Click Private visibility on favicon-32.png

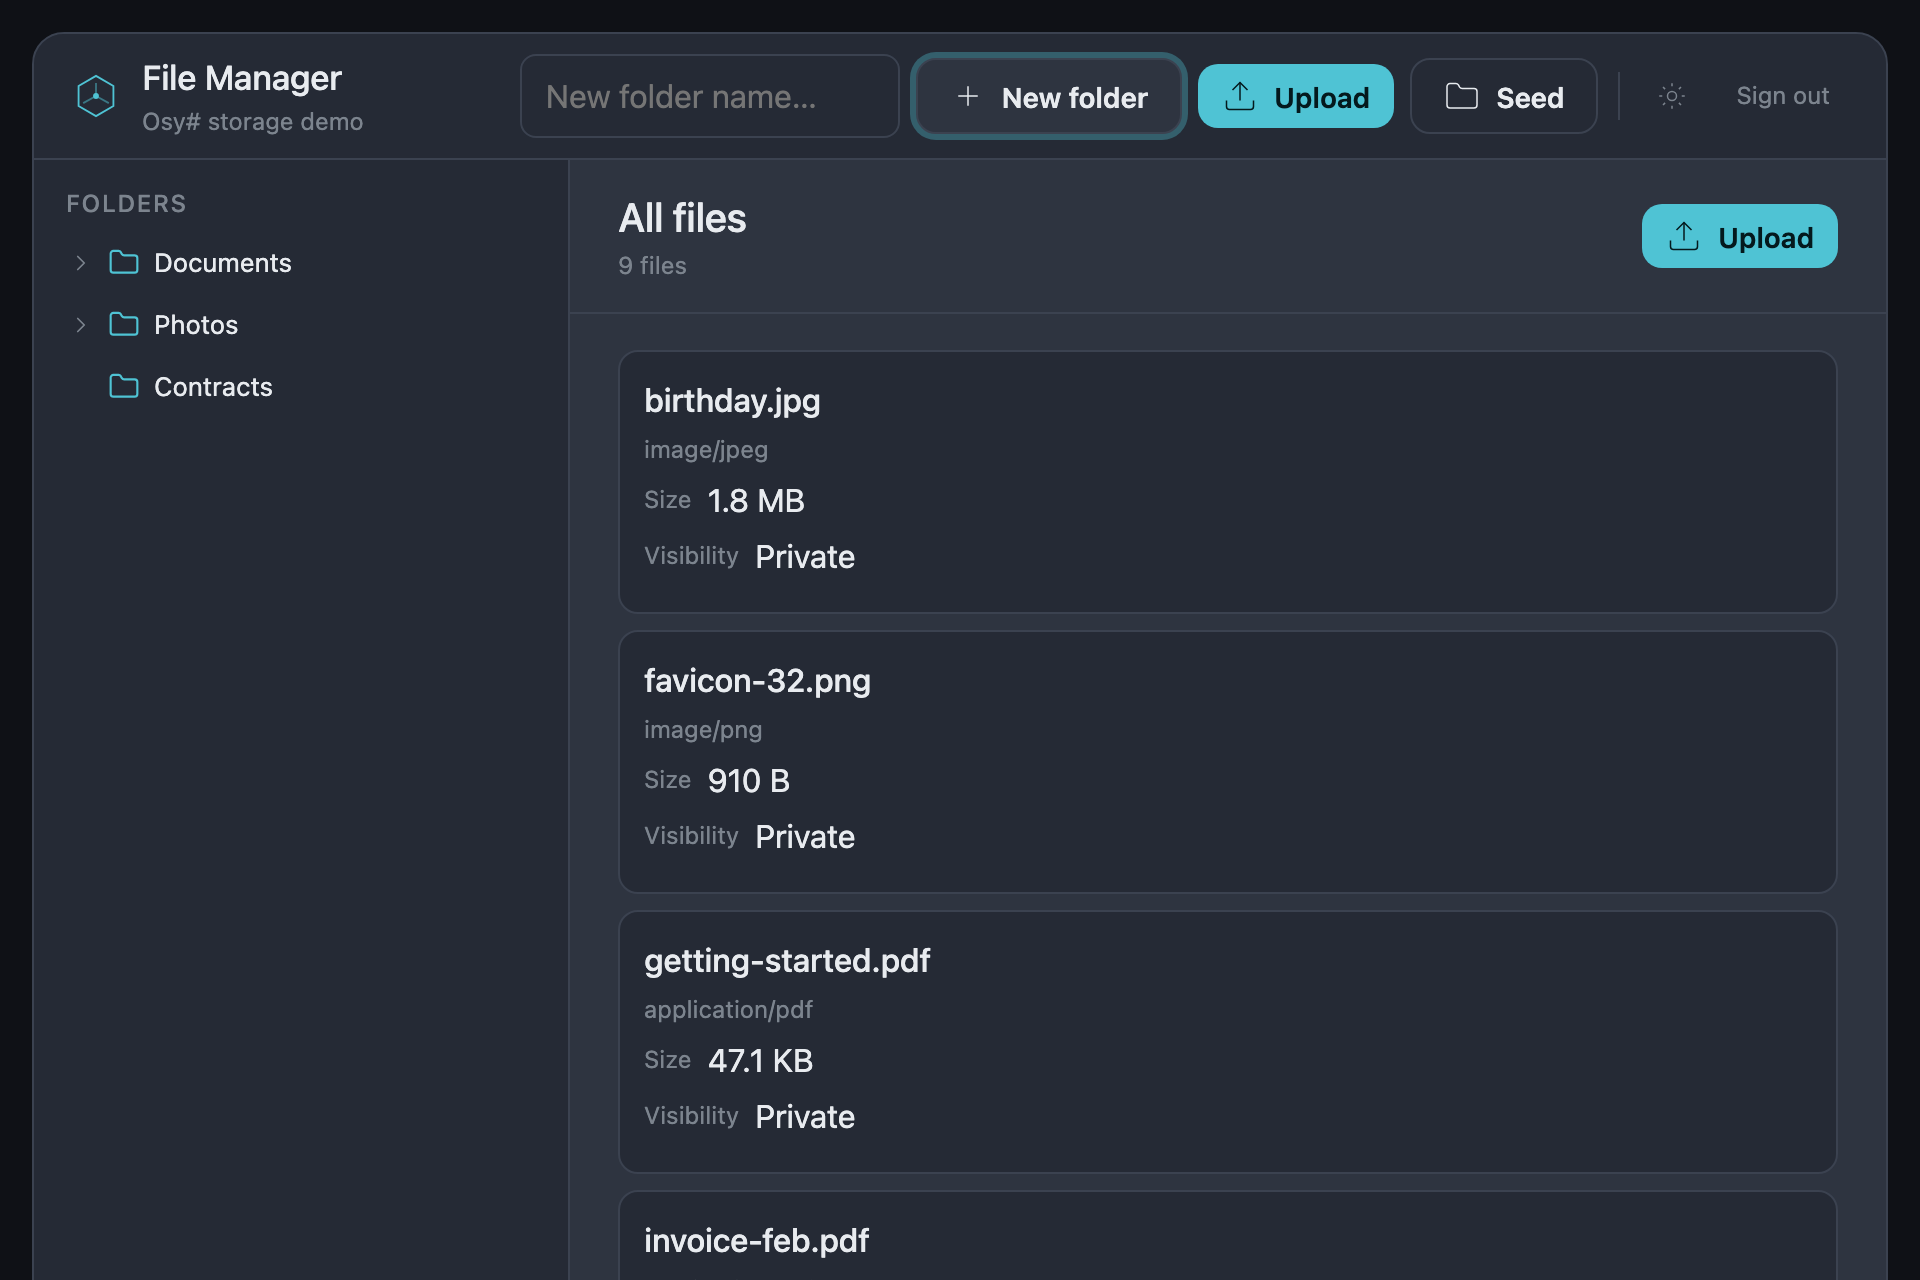click(805, 837)
